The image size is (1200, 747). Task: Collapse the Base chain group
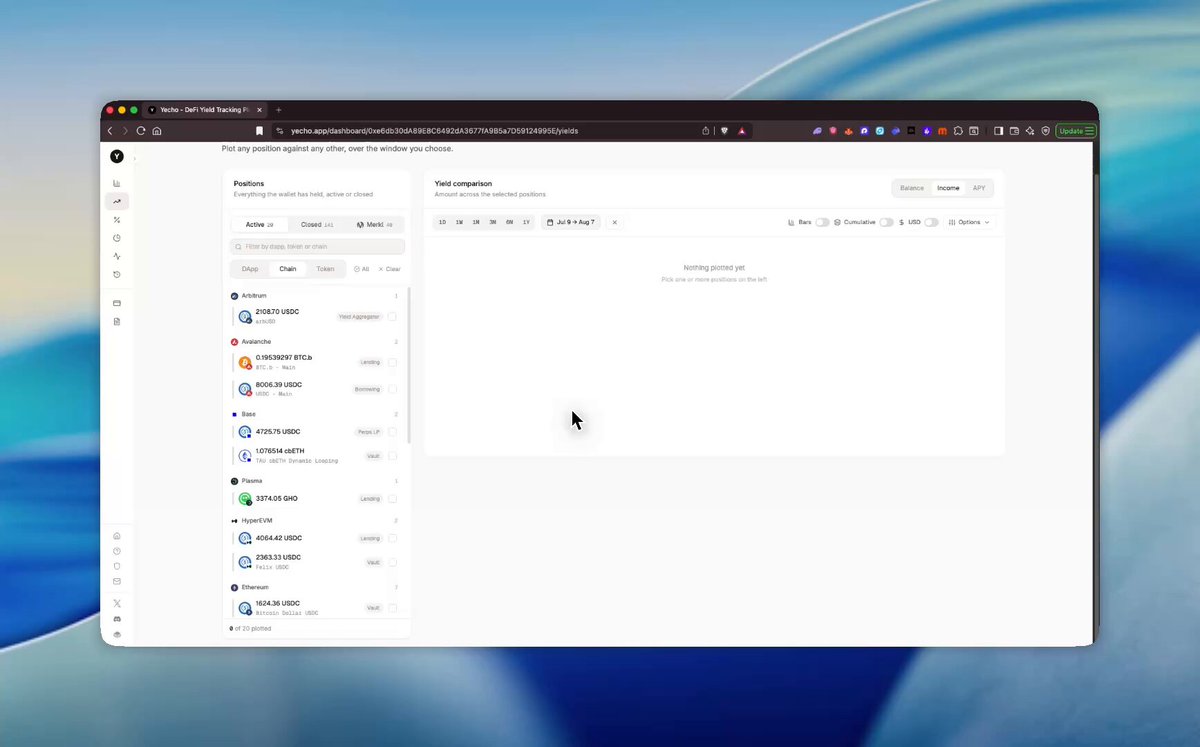[x=314, y=414]
